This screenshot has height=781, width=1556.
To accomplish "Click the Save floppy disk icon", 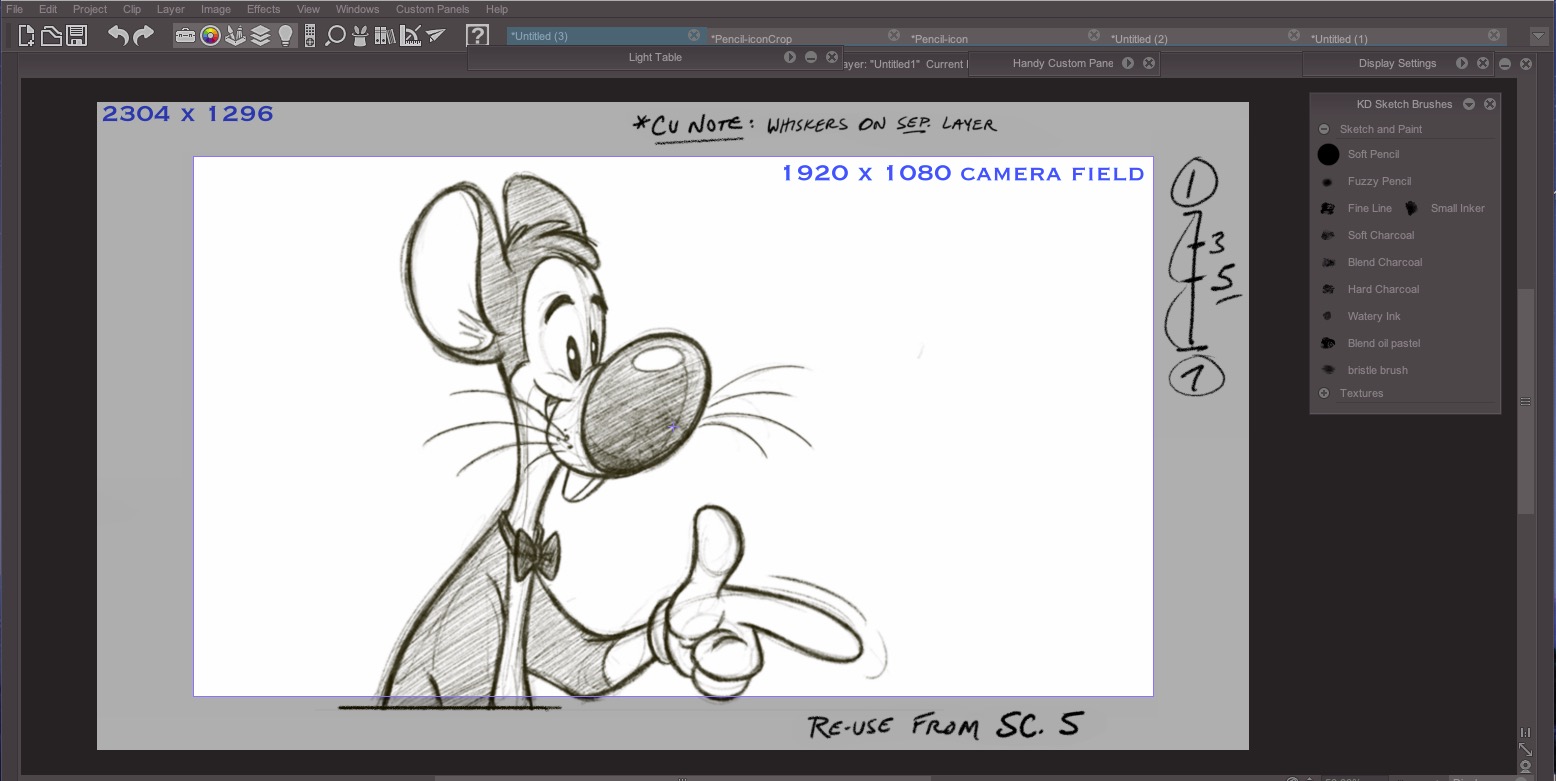I will point(76,36).
